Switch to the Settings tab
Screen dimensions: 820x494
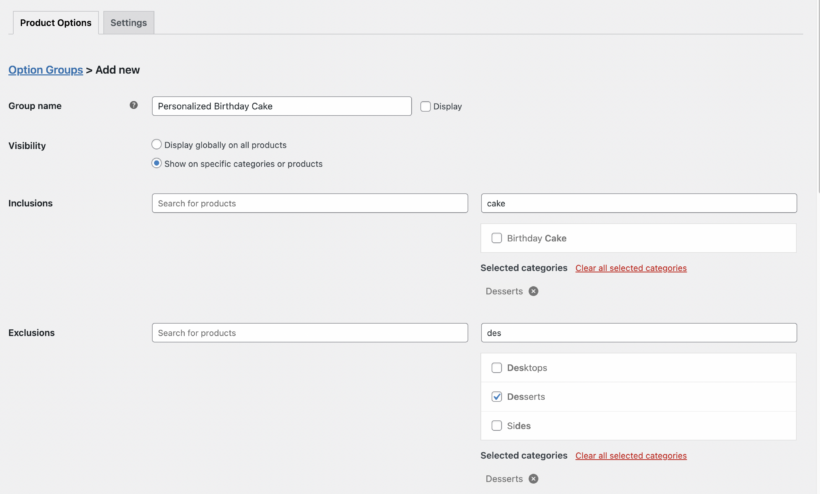[x=128, y=23]
